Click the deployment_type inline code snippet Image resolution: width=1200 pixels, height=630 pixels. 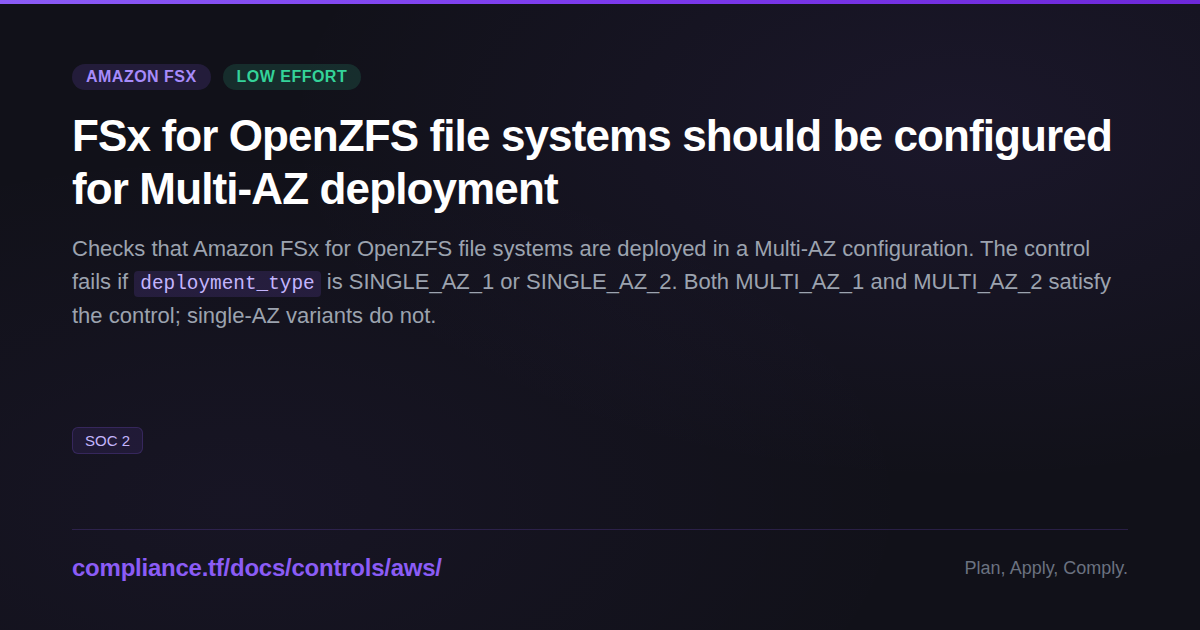click(x=227, y=283)
